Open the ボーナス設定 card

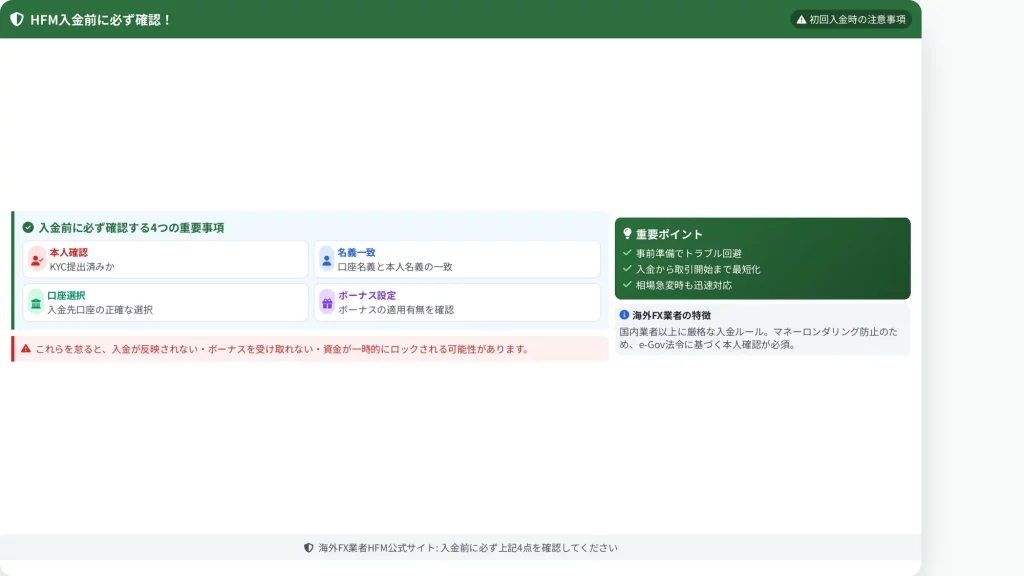(457, 303)
